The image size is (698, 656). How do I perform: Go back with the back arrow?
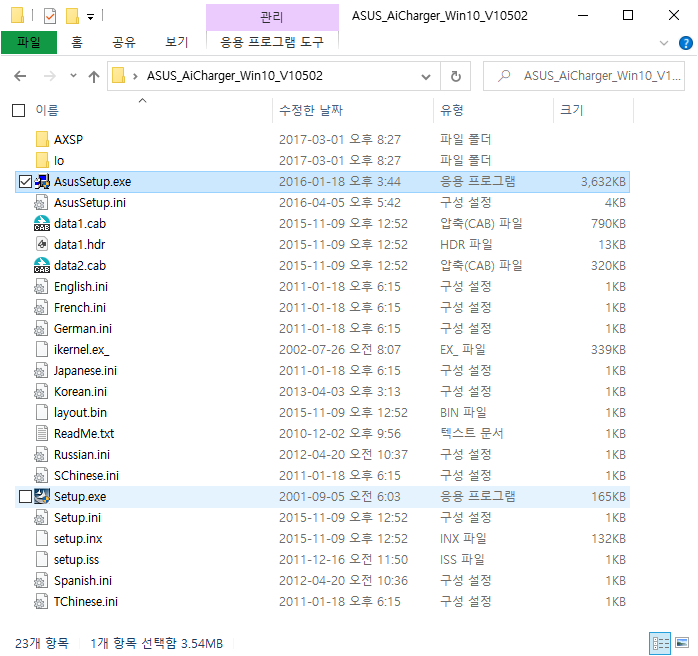coord(20,76)
